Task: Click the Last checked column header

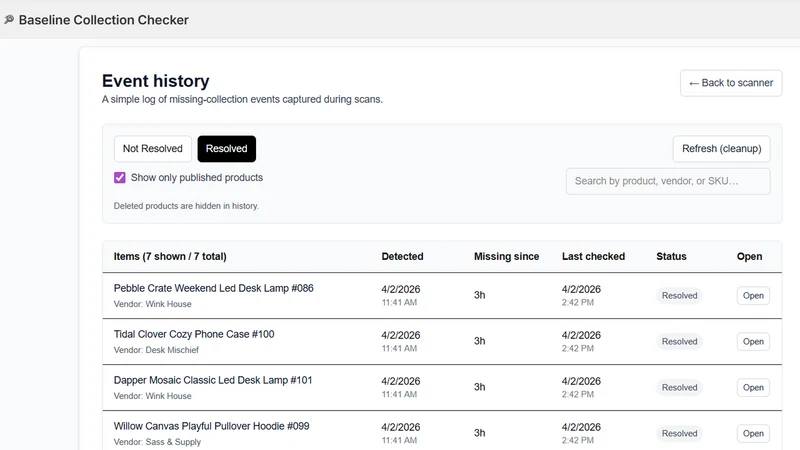Action: click(x=593, y=257)
